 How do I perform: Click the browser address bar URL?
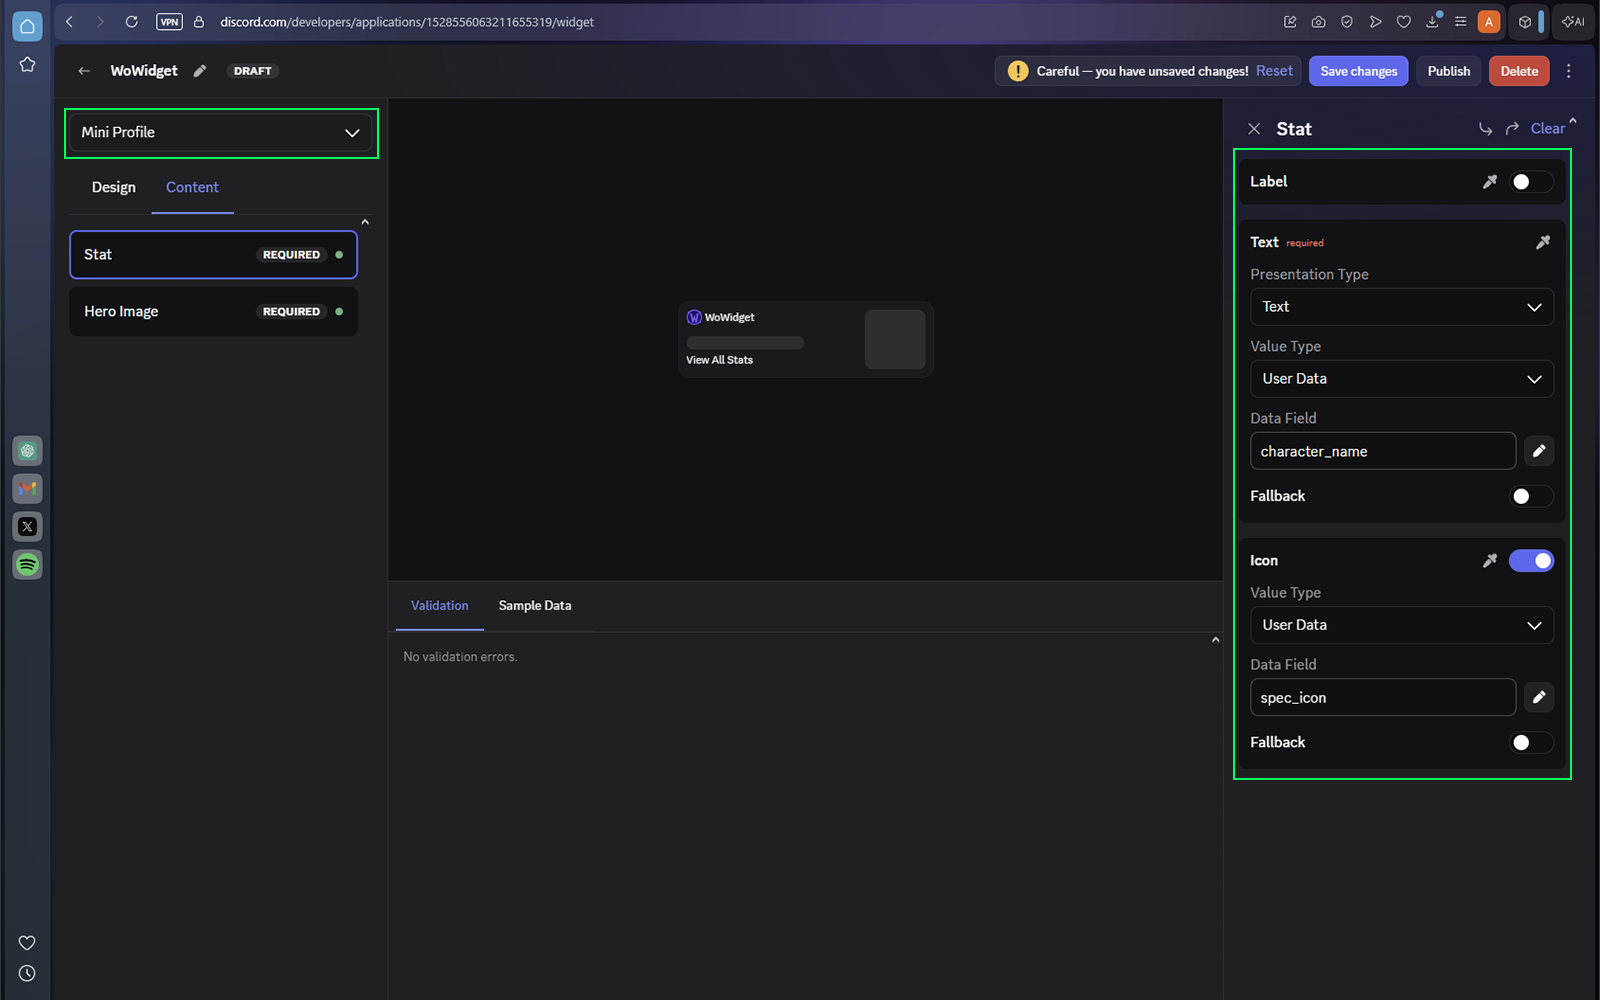(407, 22)
